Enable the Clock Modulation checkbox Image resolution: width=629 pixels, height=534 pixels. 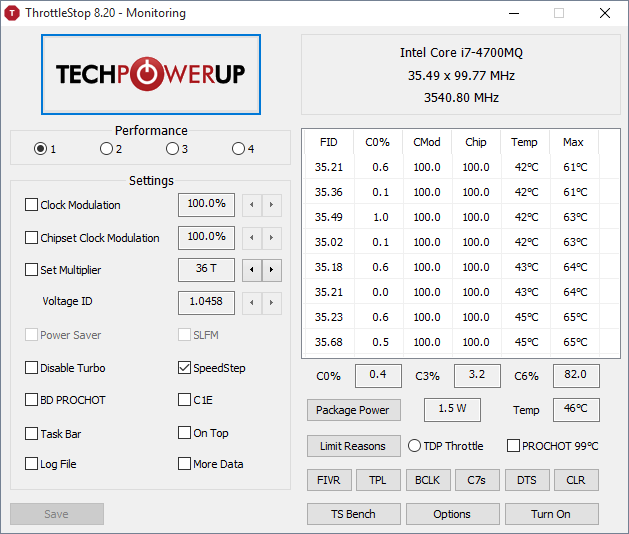point(31,205)
